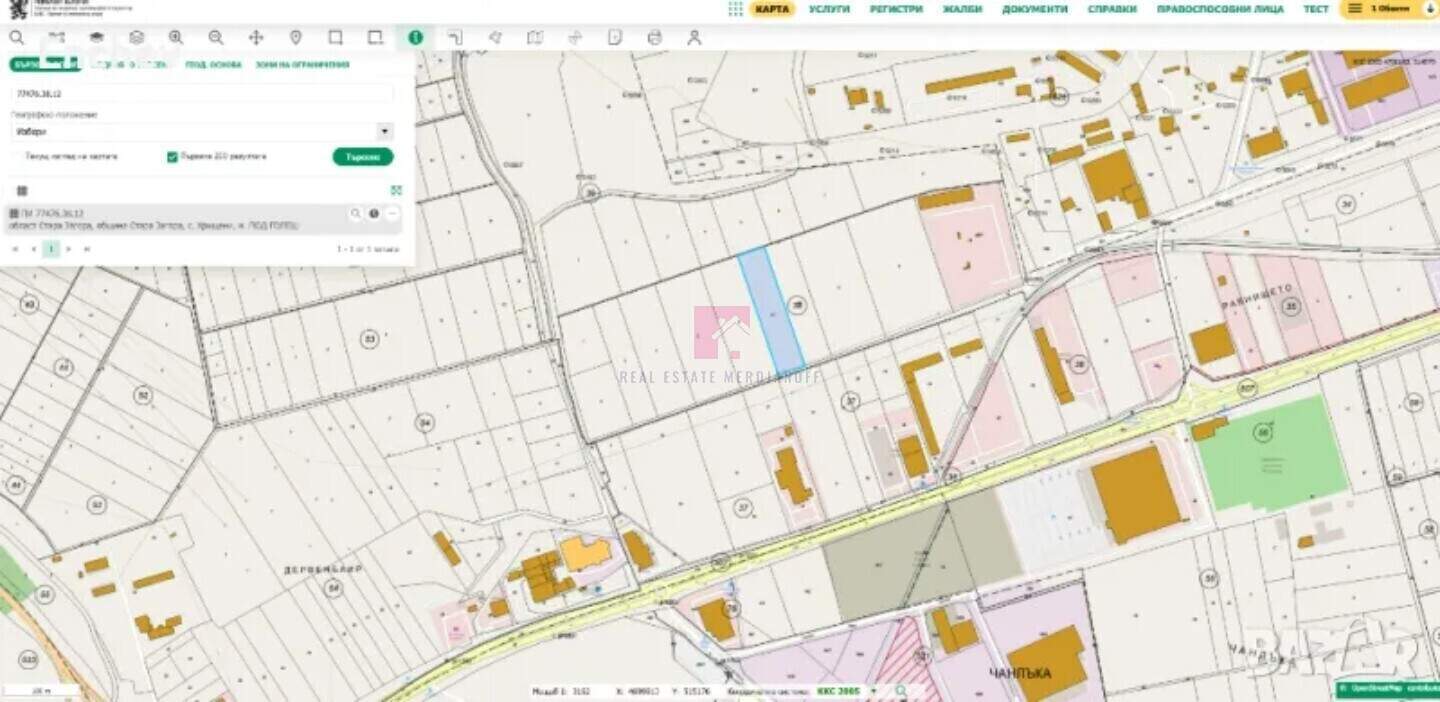Select the crosshair coordinates tool
The image size is (1440, 702).
coord(575,38)
